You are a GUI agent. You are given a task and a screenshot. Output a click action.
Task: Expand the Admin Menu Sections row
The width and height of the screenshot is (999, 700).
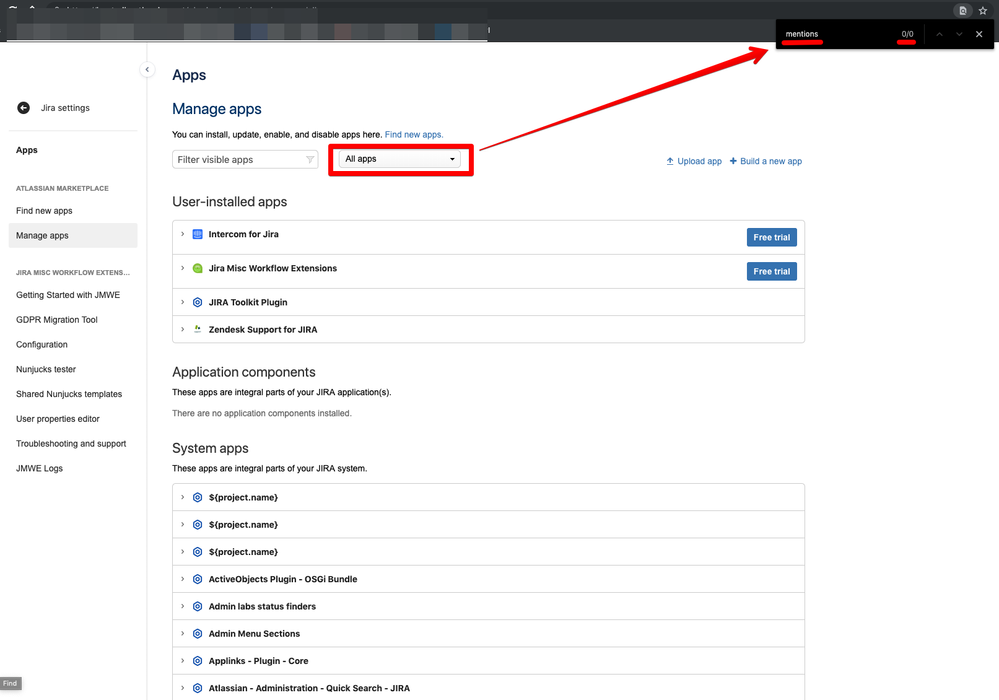point(182,634)
